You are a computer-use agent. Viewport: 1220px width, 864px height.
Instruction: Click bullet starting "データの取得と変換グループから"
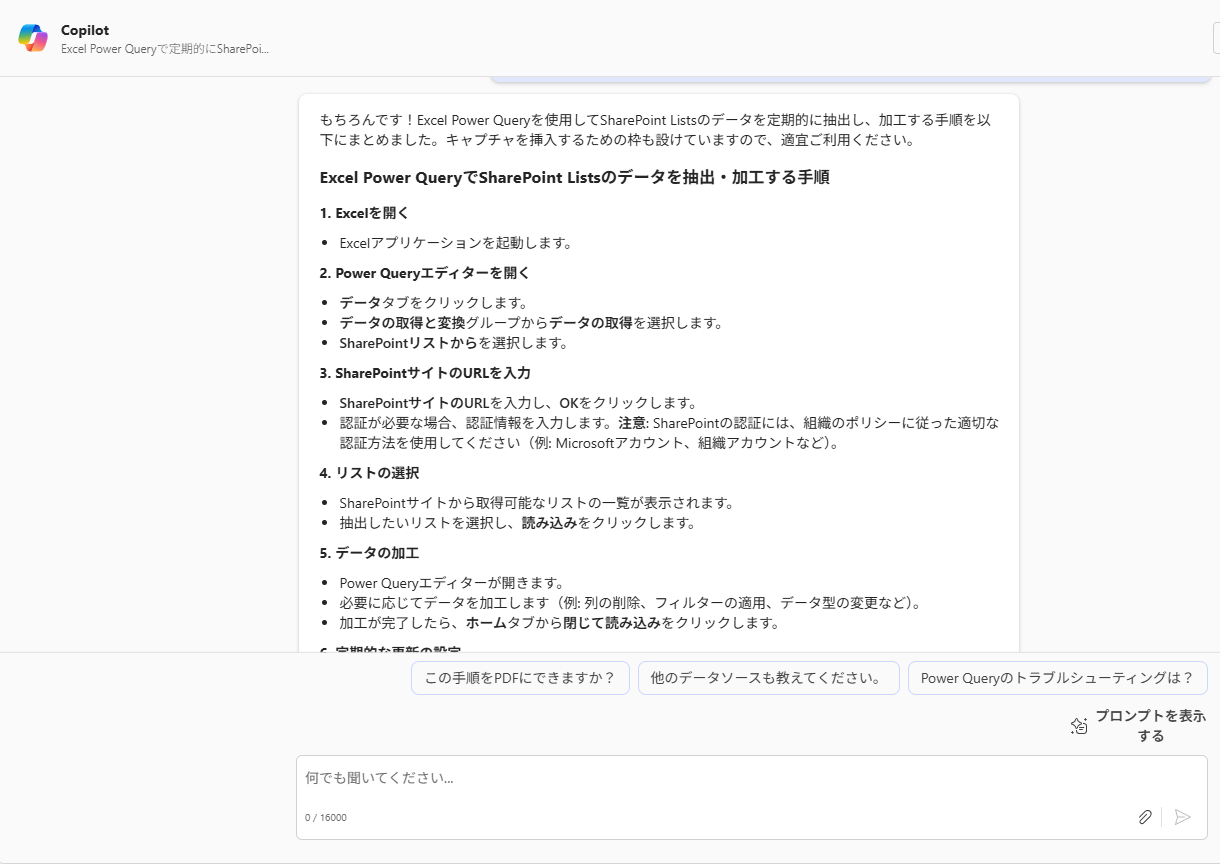click(x=531, y=323)
